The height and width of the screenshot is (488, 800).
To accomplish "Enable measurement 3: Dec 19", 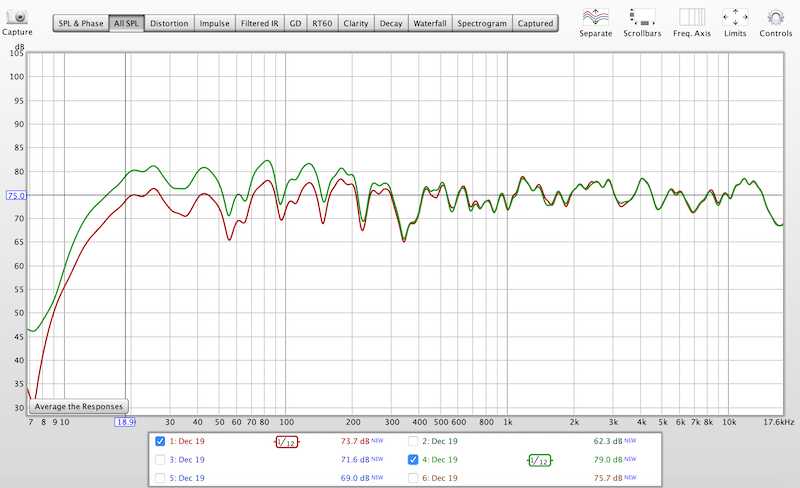I will 160,459.
